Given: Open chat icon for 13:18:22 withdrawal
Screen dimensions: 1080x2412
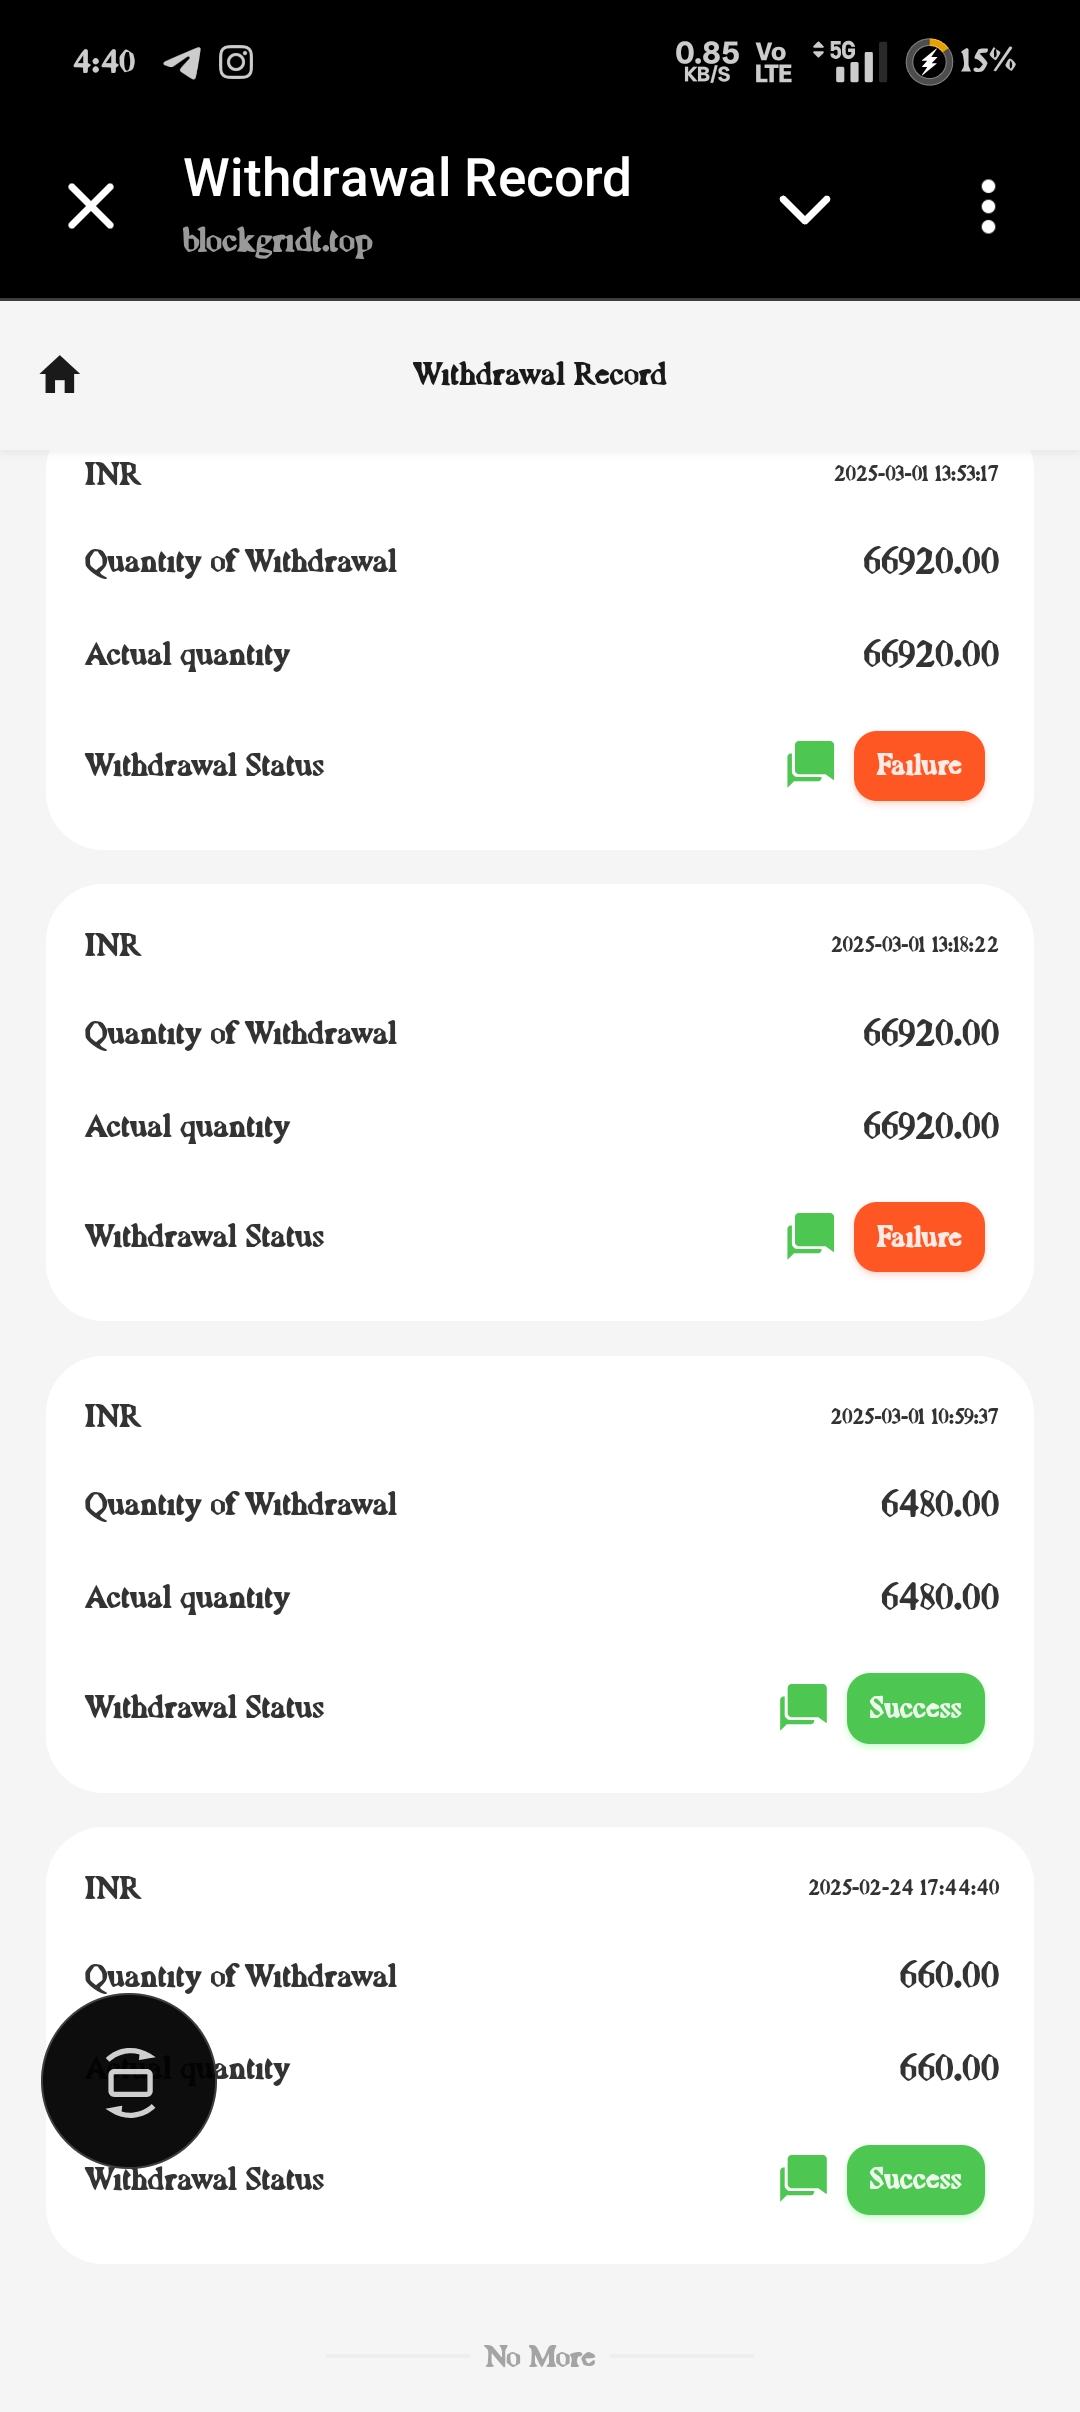Looking at the screenshot, I should [810, 1236].
